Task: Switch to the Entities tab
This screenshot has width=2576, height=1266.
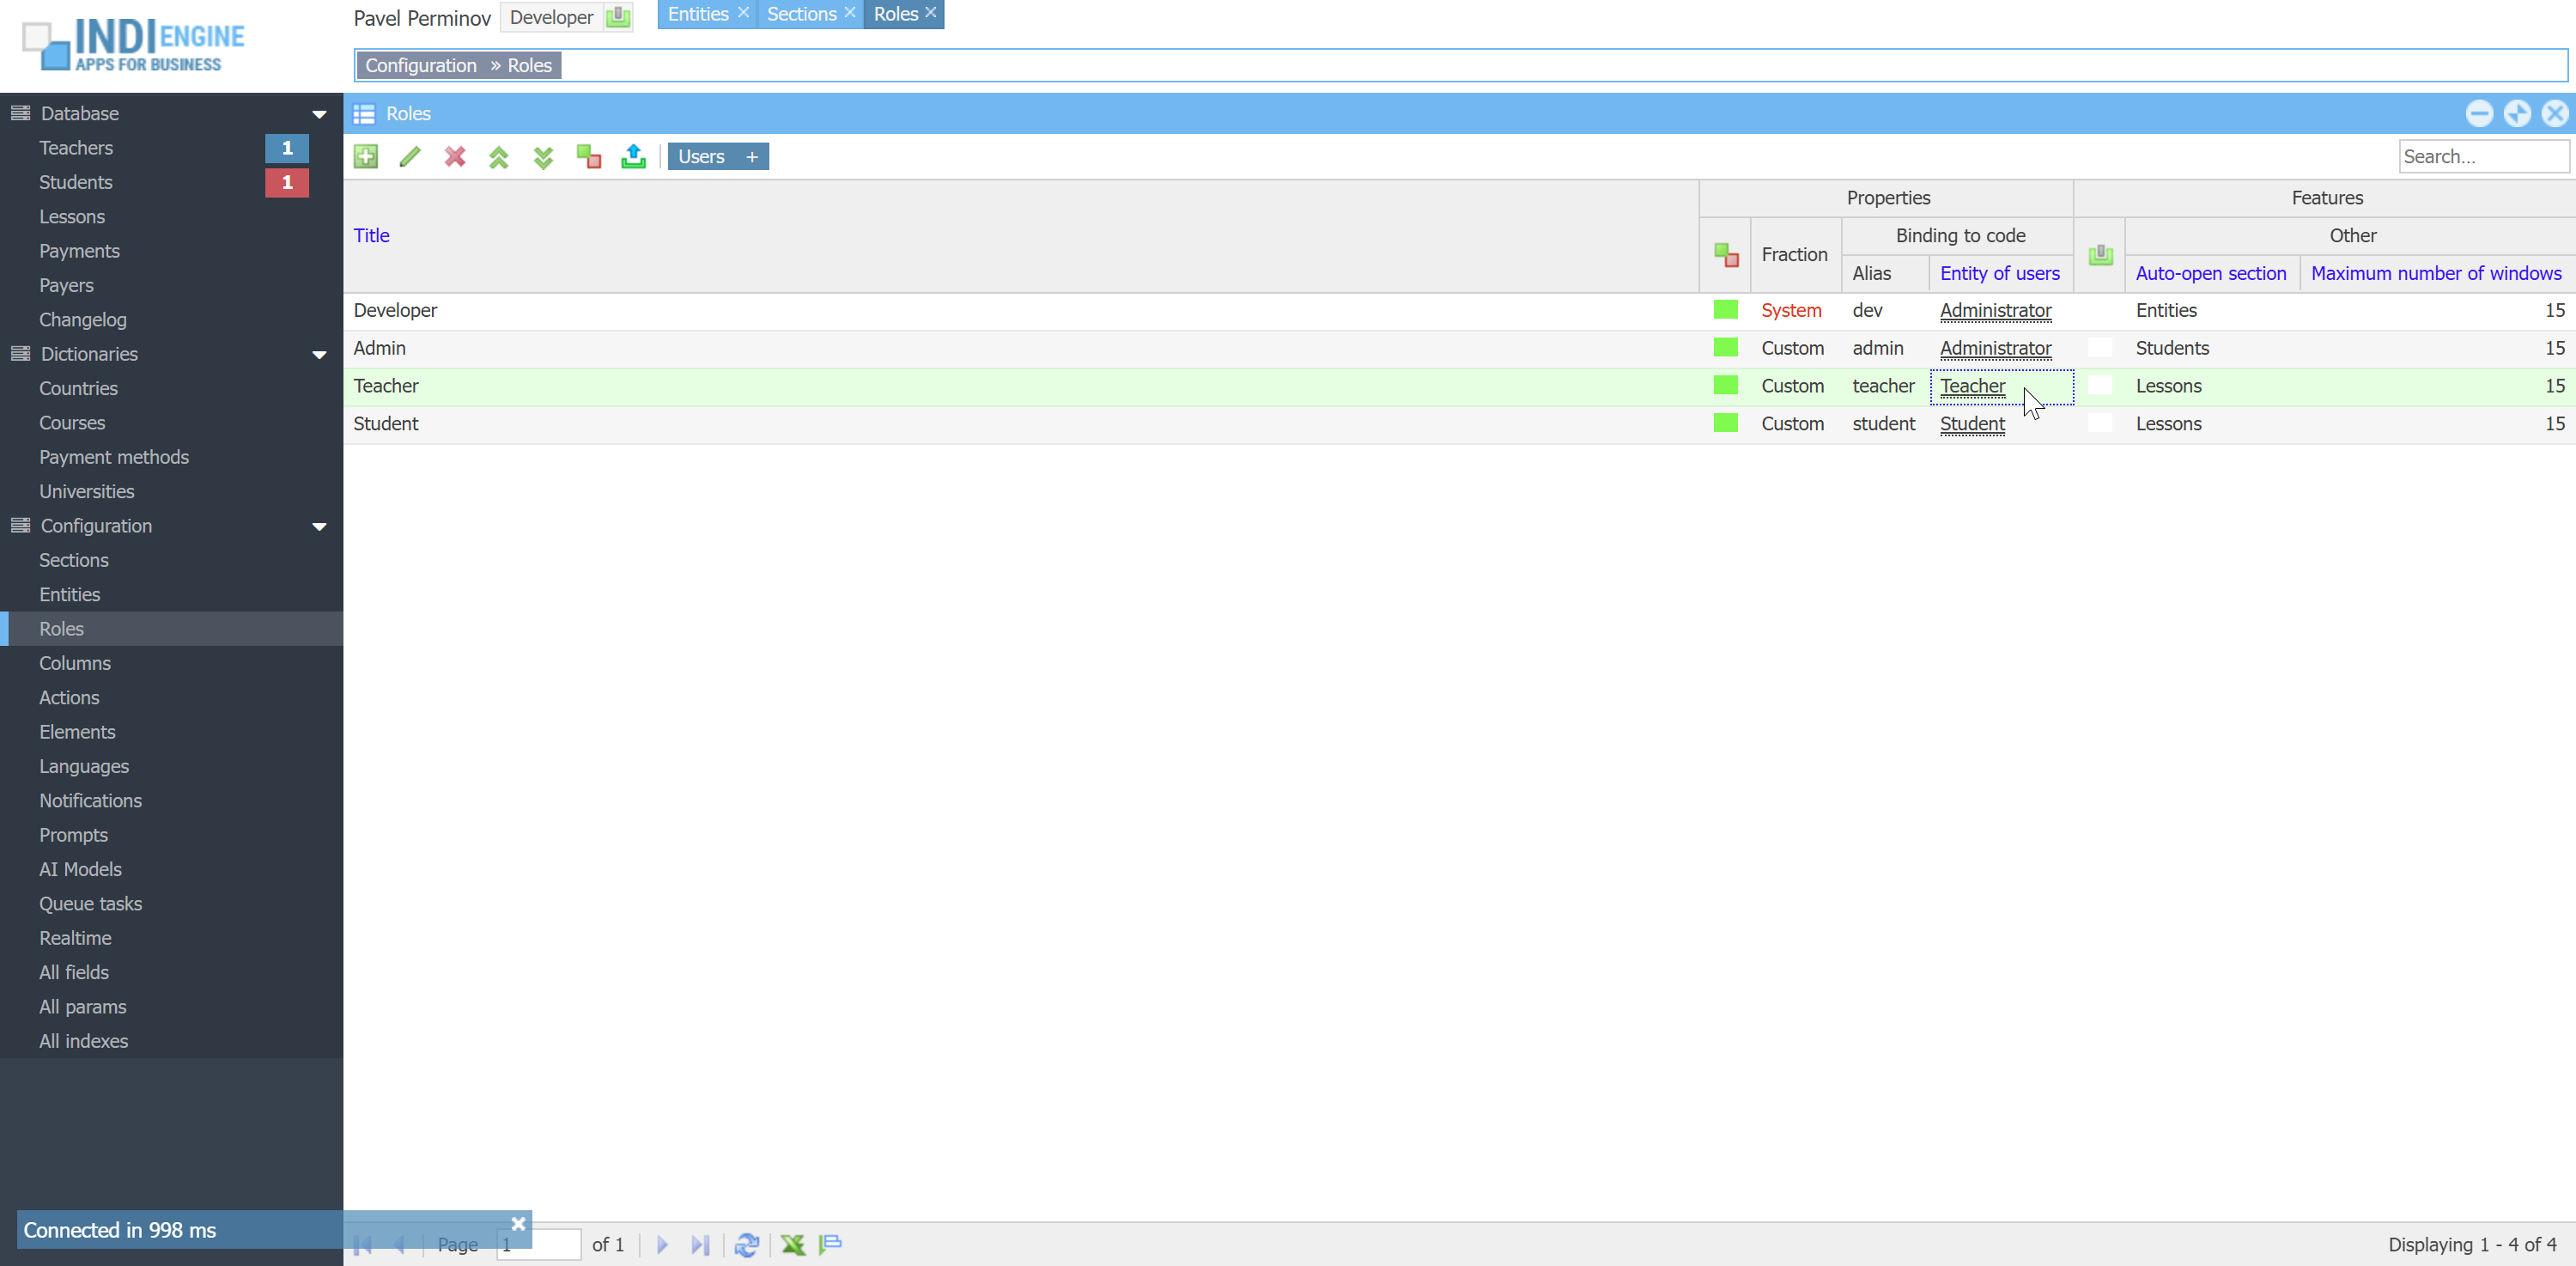Action: (x=698, y=14)
